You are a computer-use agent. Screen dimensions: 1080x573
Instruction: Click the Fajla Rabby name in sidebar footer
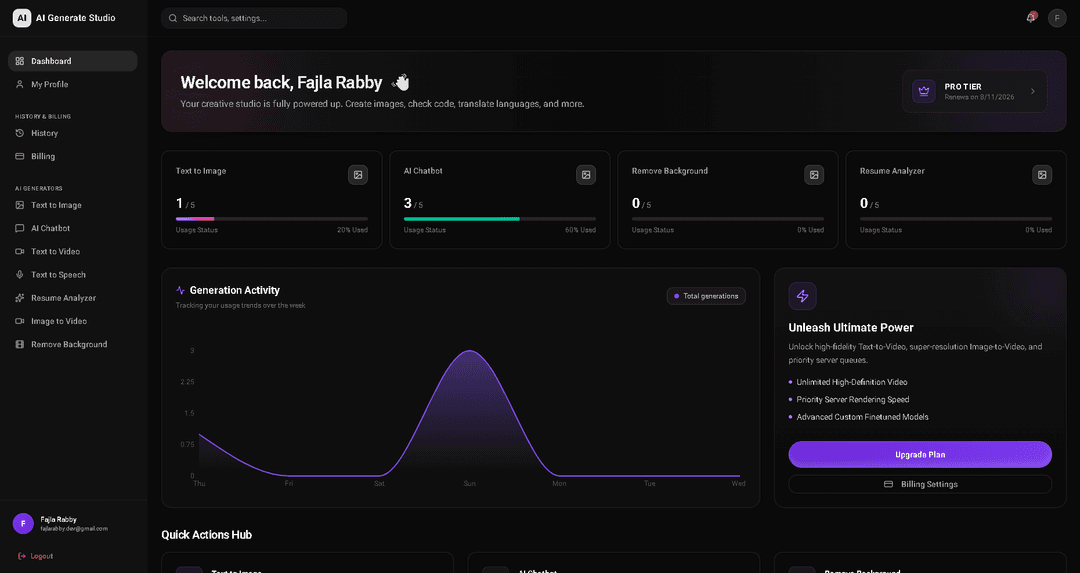coord(59,519)
